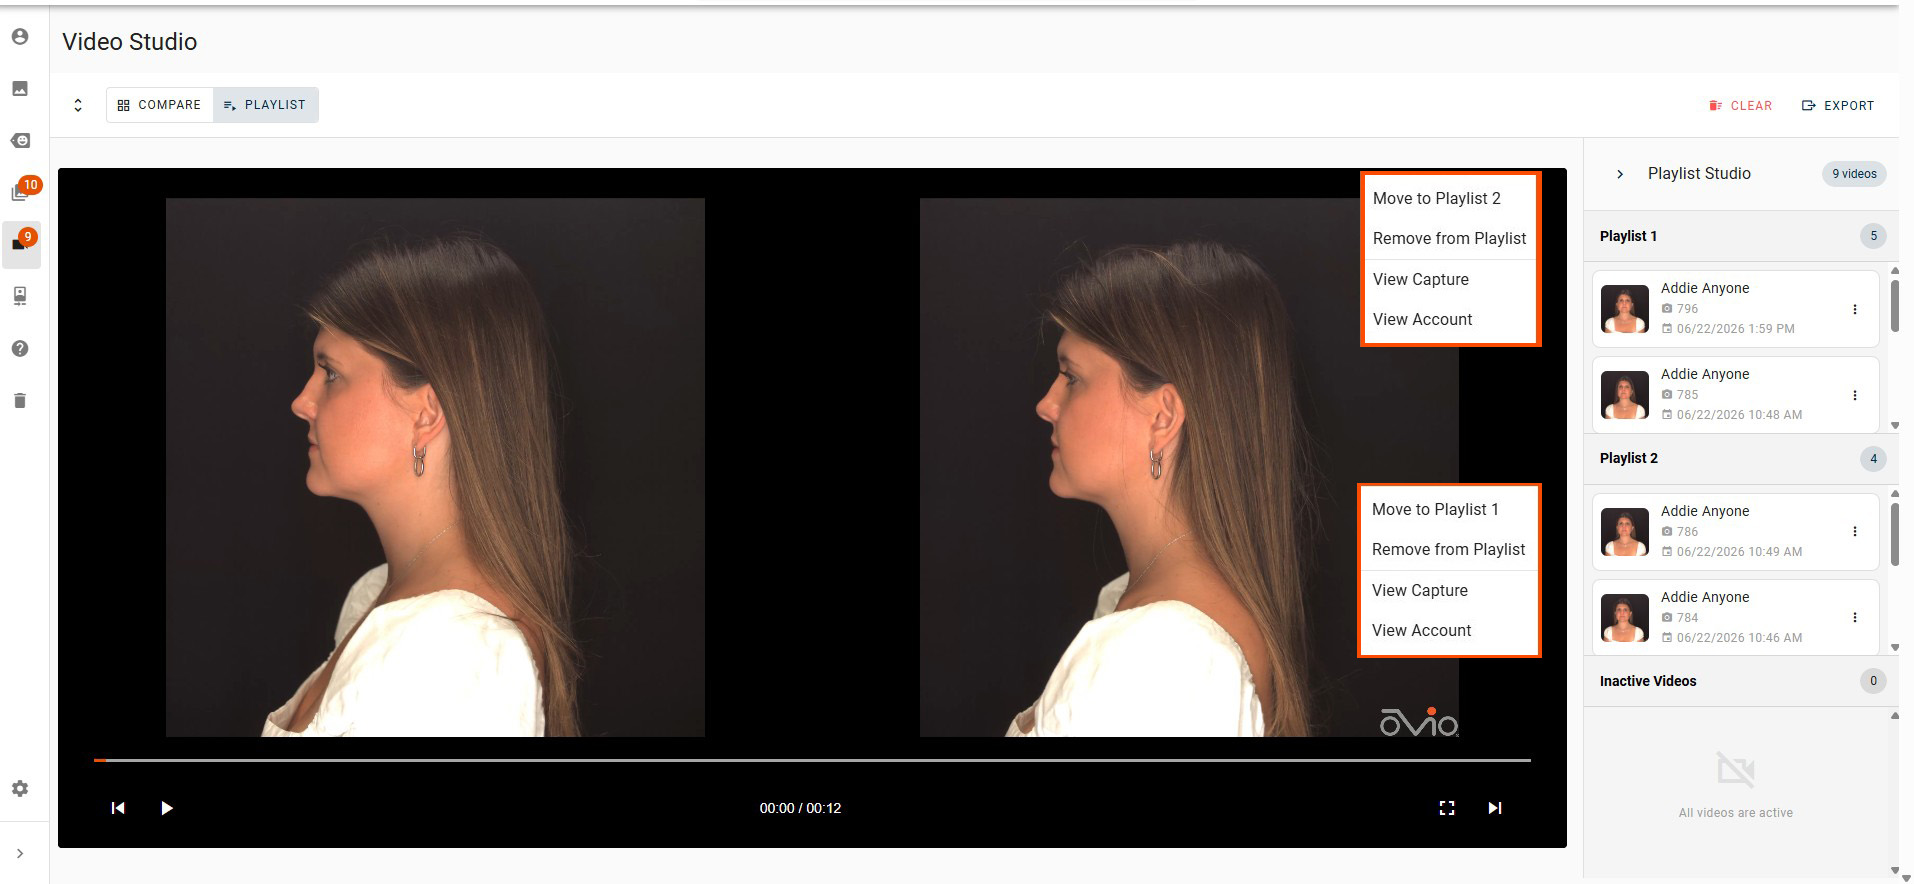Switch to Compare mode

[x=160, y=105]
